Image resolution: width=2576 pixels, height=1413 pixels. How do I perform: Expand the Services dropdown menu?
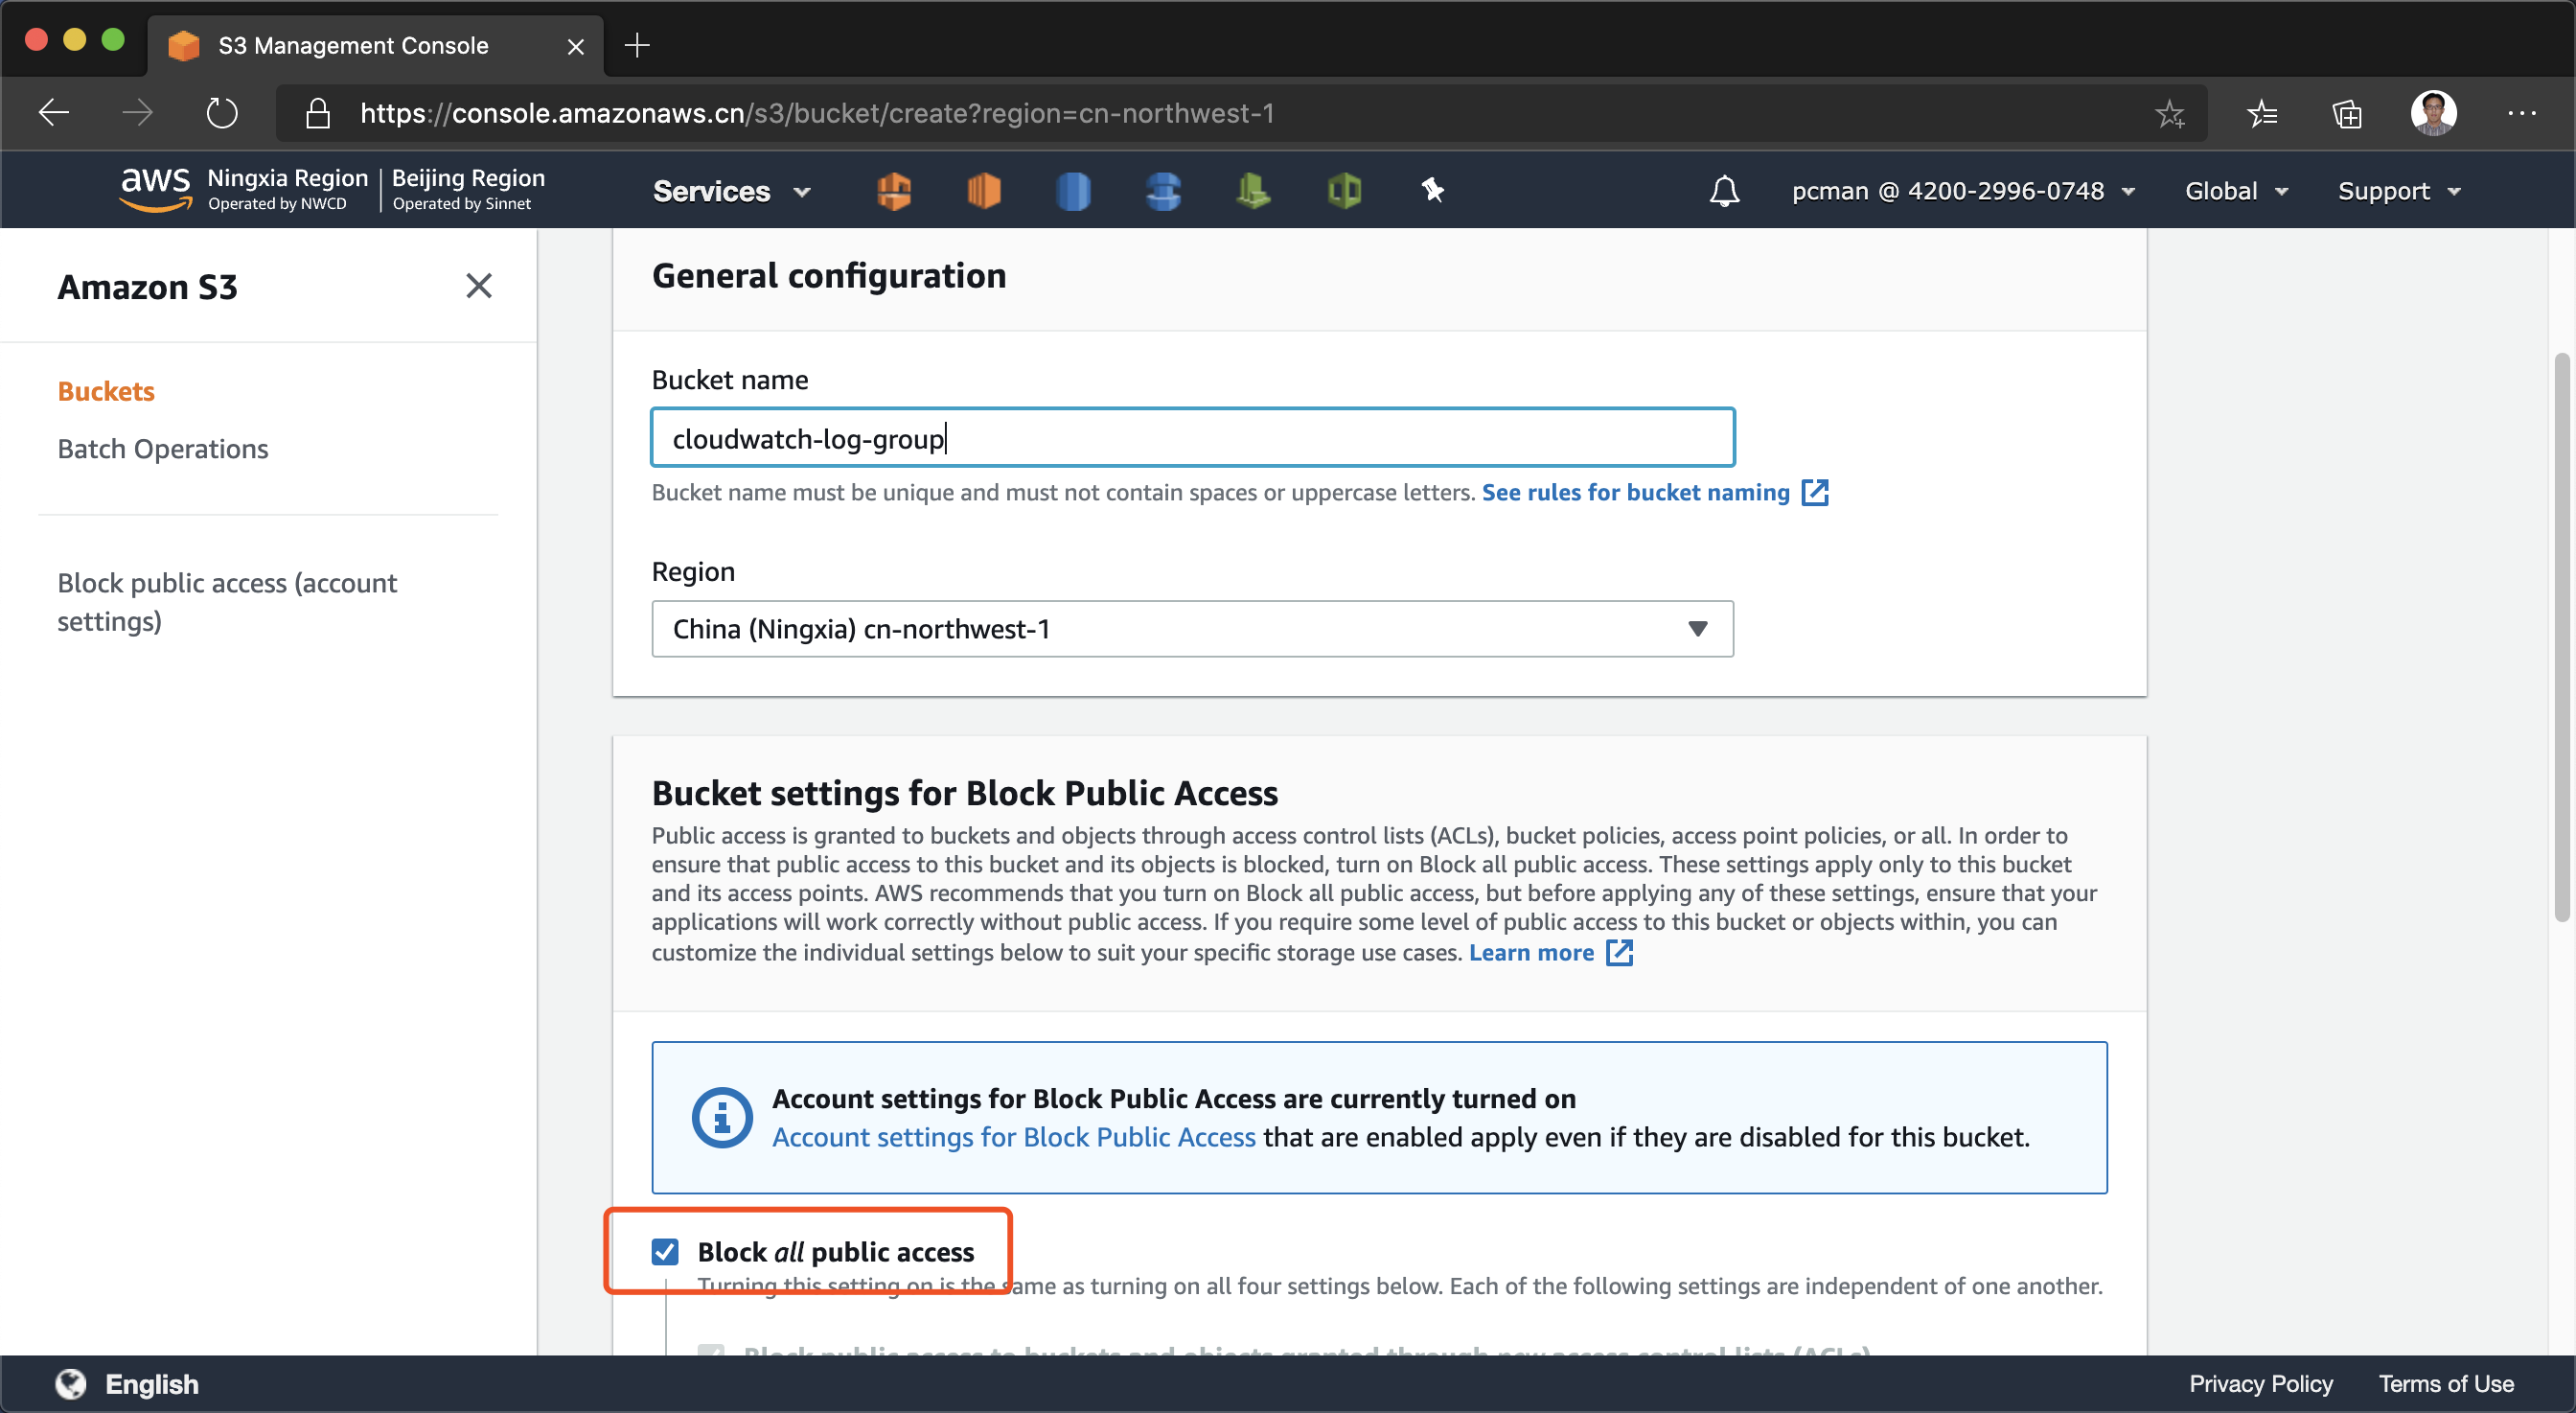pyautogui.click(x=731, y=191)
